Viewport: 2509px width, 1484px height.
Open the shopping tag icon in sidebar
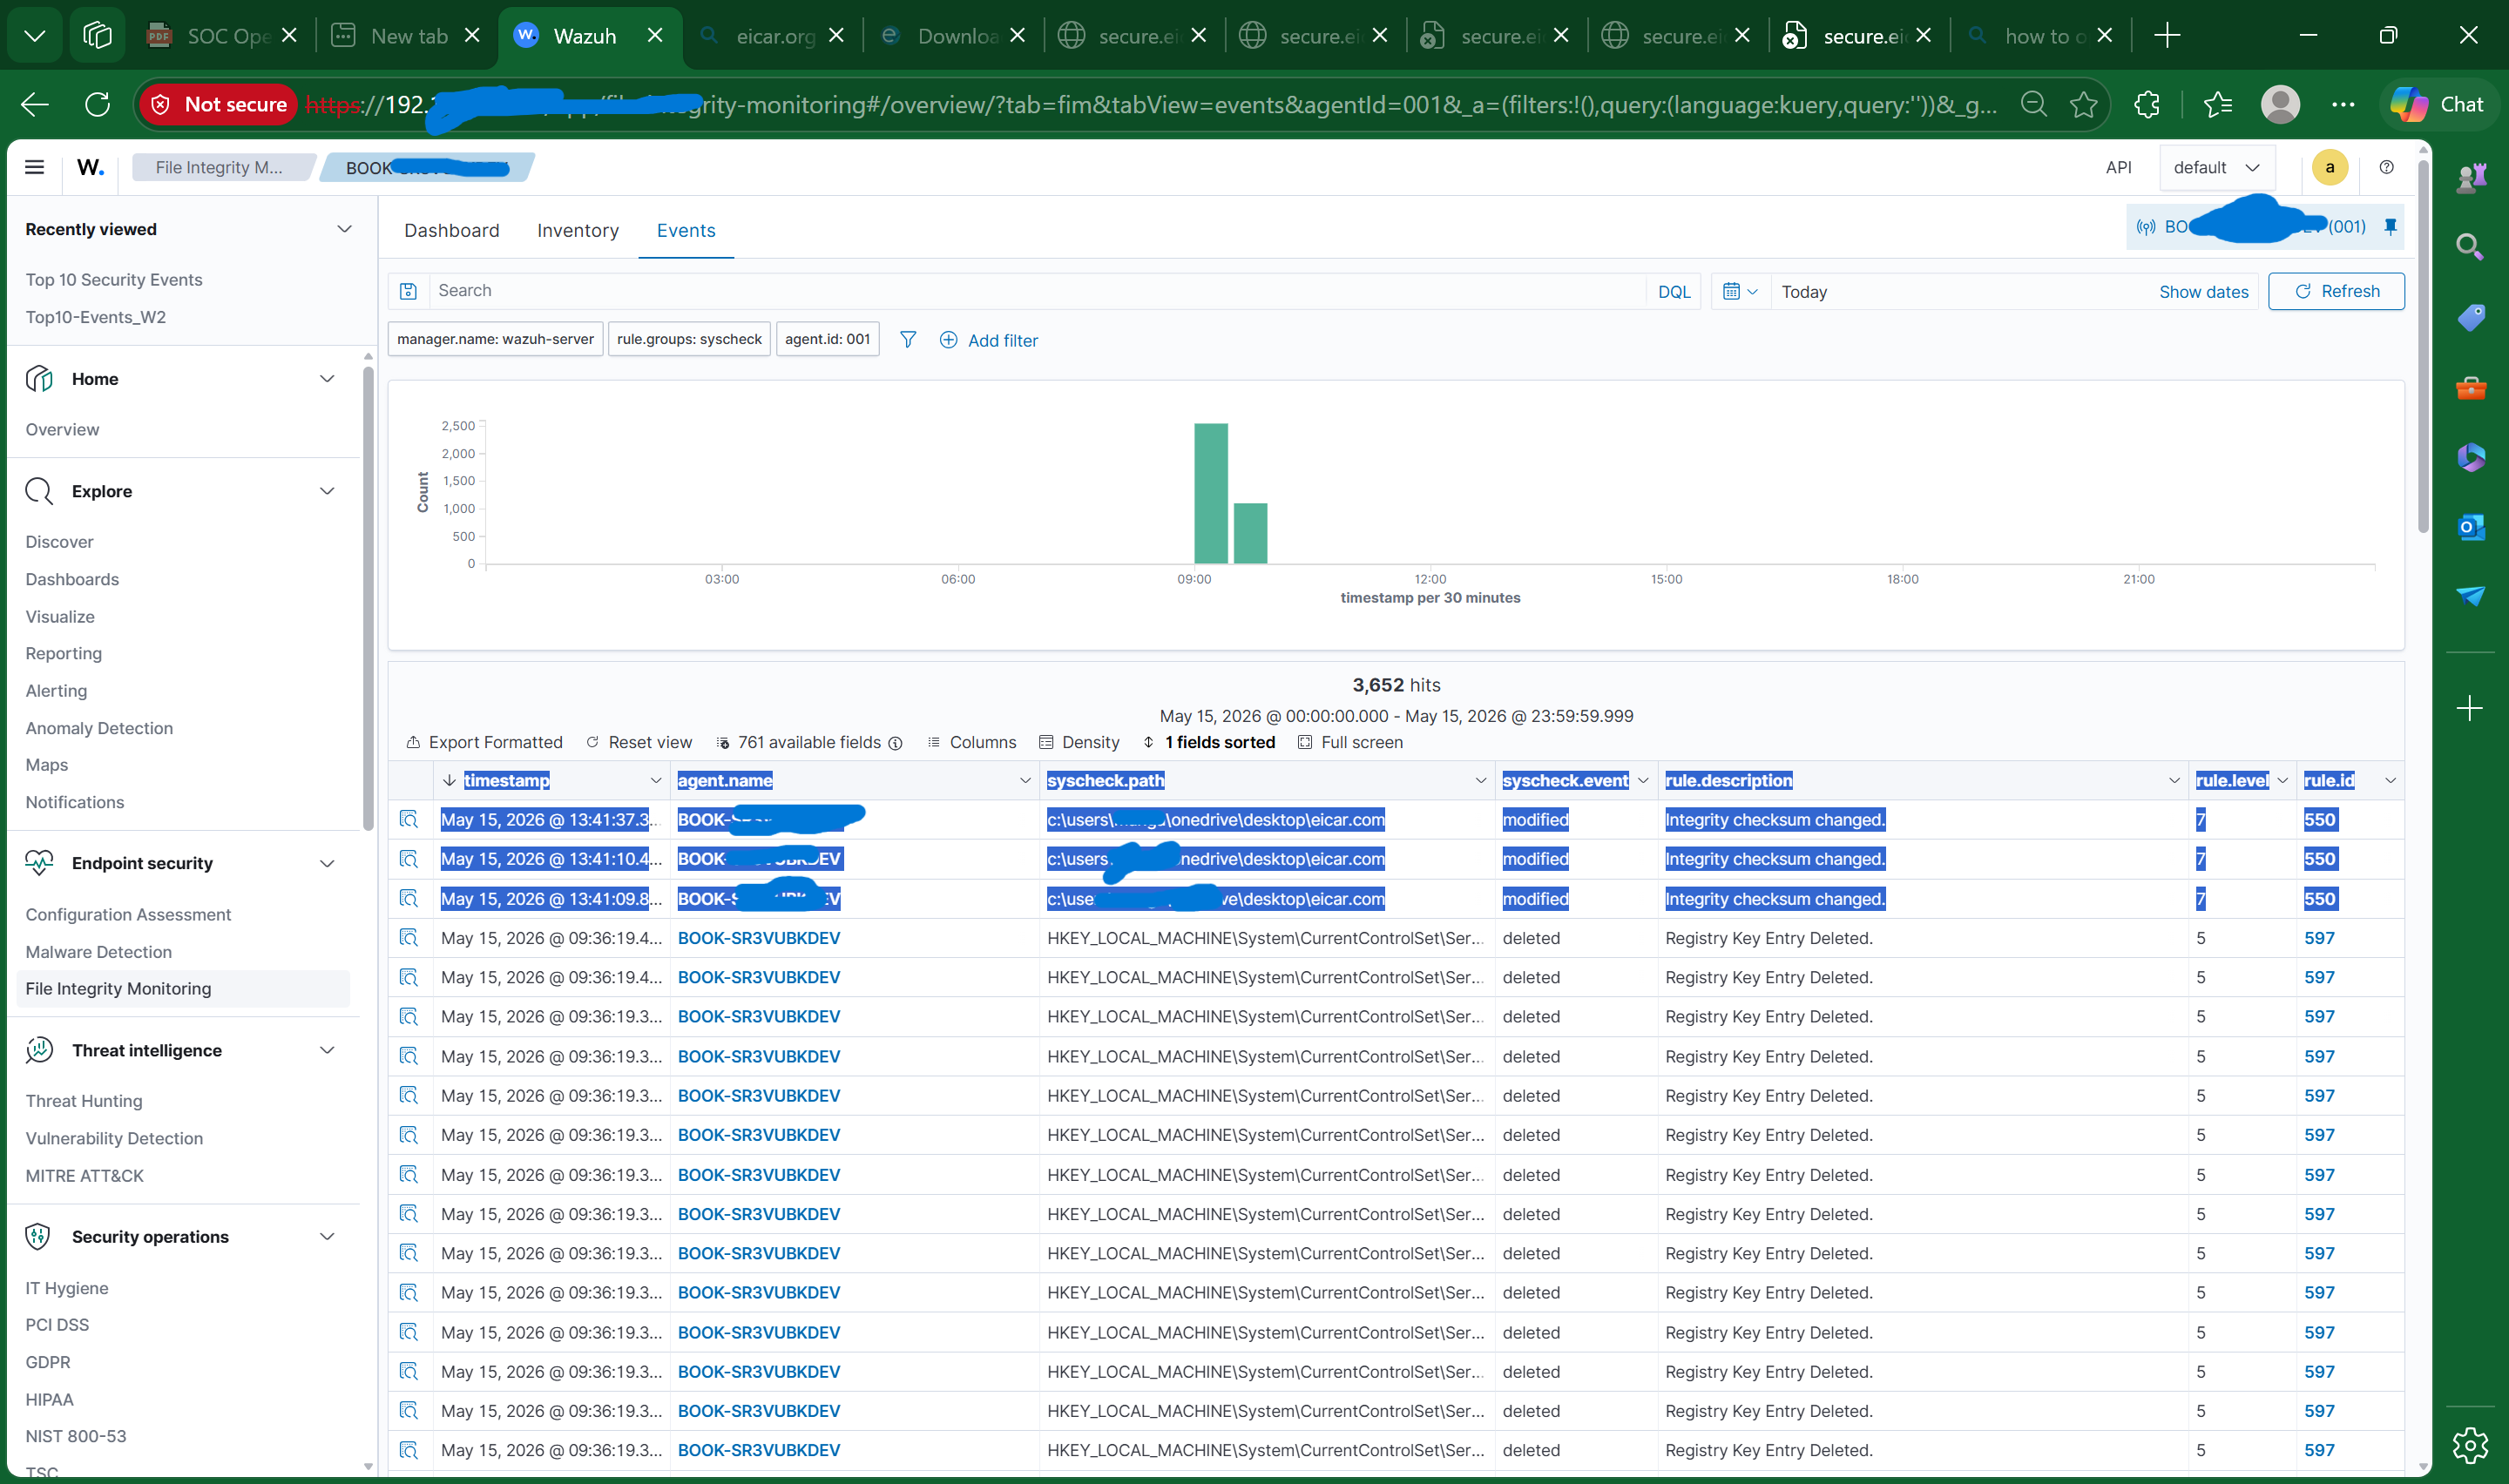2469,317
